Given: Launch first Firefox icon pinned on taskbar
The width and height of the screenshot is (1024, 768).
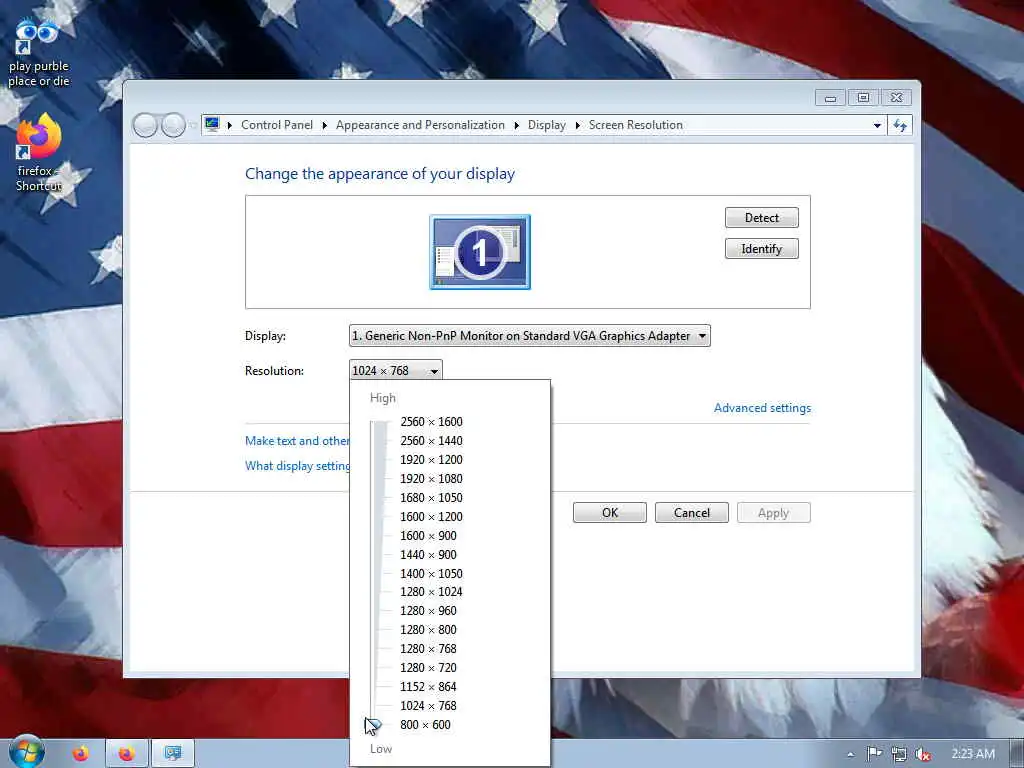Looking at the screenshot, I should click(81, 754).
